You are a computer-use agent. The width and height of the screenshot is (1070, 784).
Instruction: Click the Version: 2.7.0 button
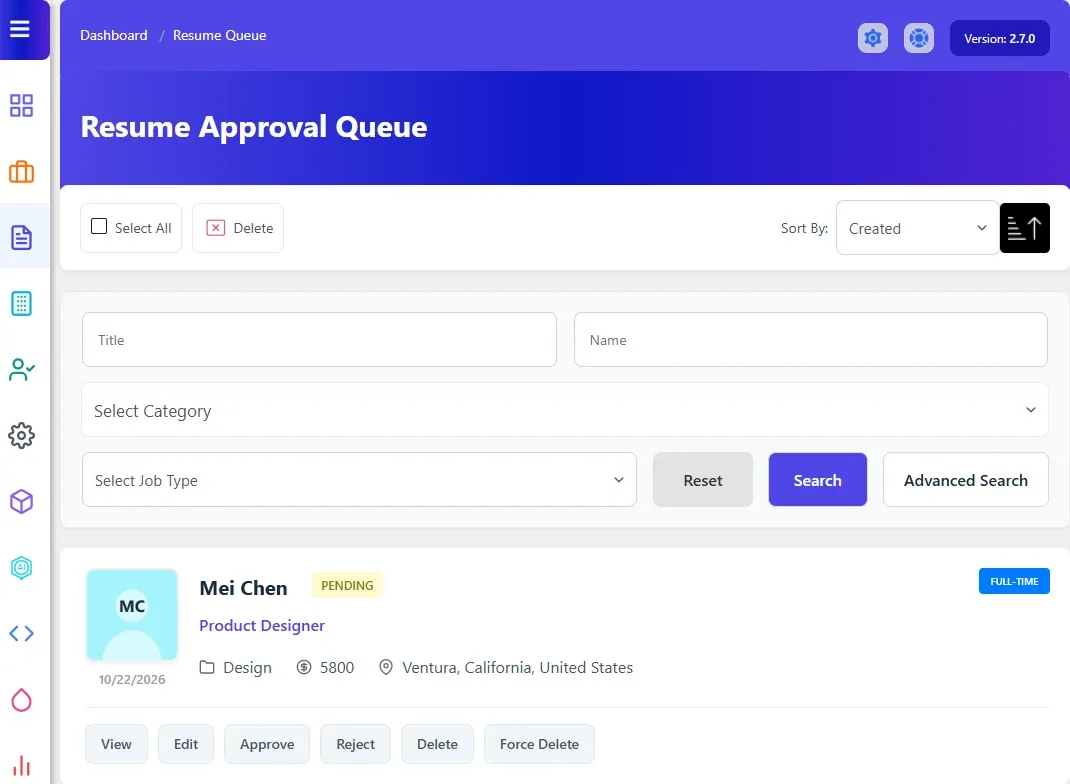coord(1000,38)
